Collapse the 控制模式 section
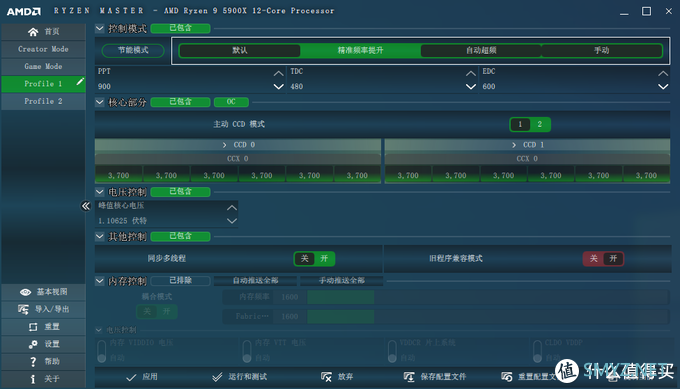Image resolution: width=680 pixels, height=389 pixels. (100, 29)
